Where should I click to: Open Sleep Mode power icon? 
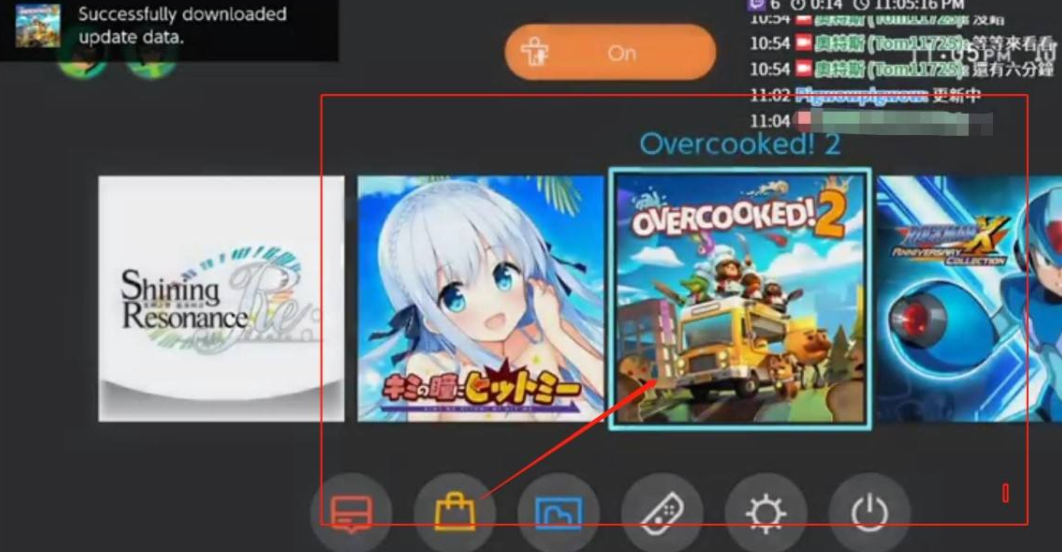click(x=869, y=513)
